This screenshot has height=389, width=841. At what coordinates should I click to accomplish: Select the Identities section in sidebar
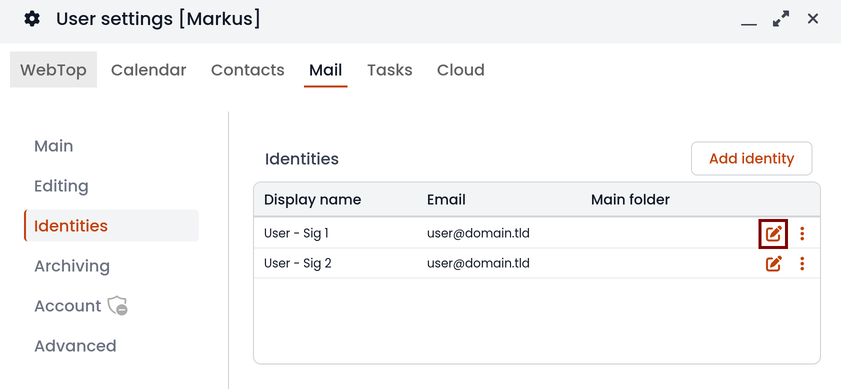[x=112, y=226]
